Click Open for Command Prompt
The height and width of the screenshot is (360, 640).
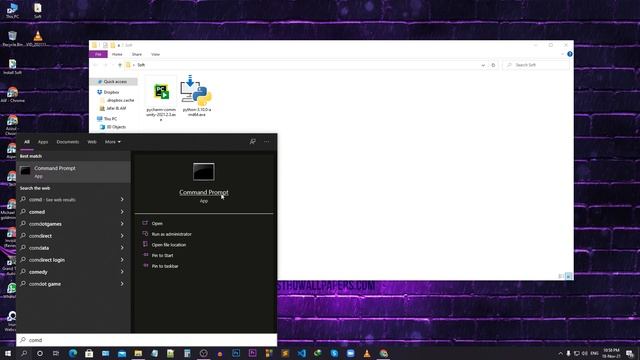click(157, 223)
